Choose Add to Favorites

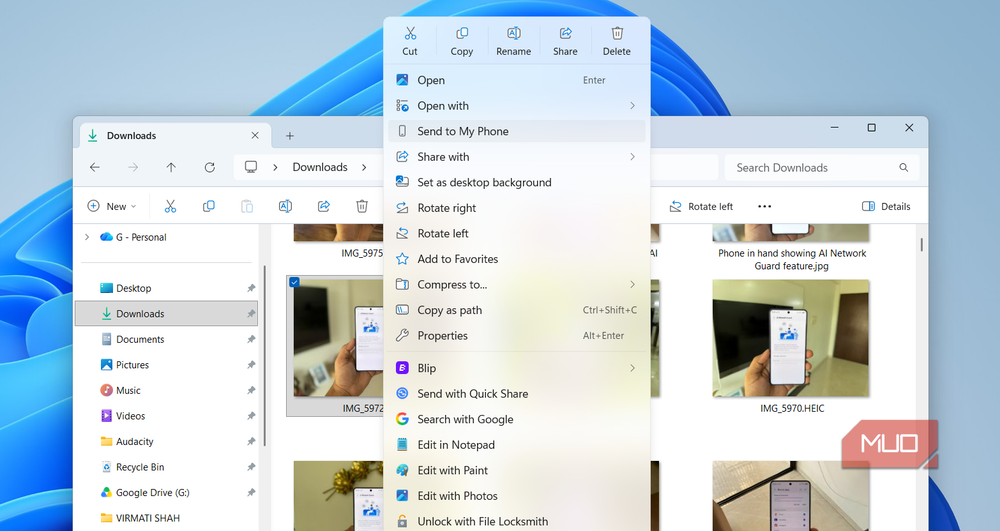[x=517, y=259]
